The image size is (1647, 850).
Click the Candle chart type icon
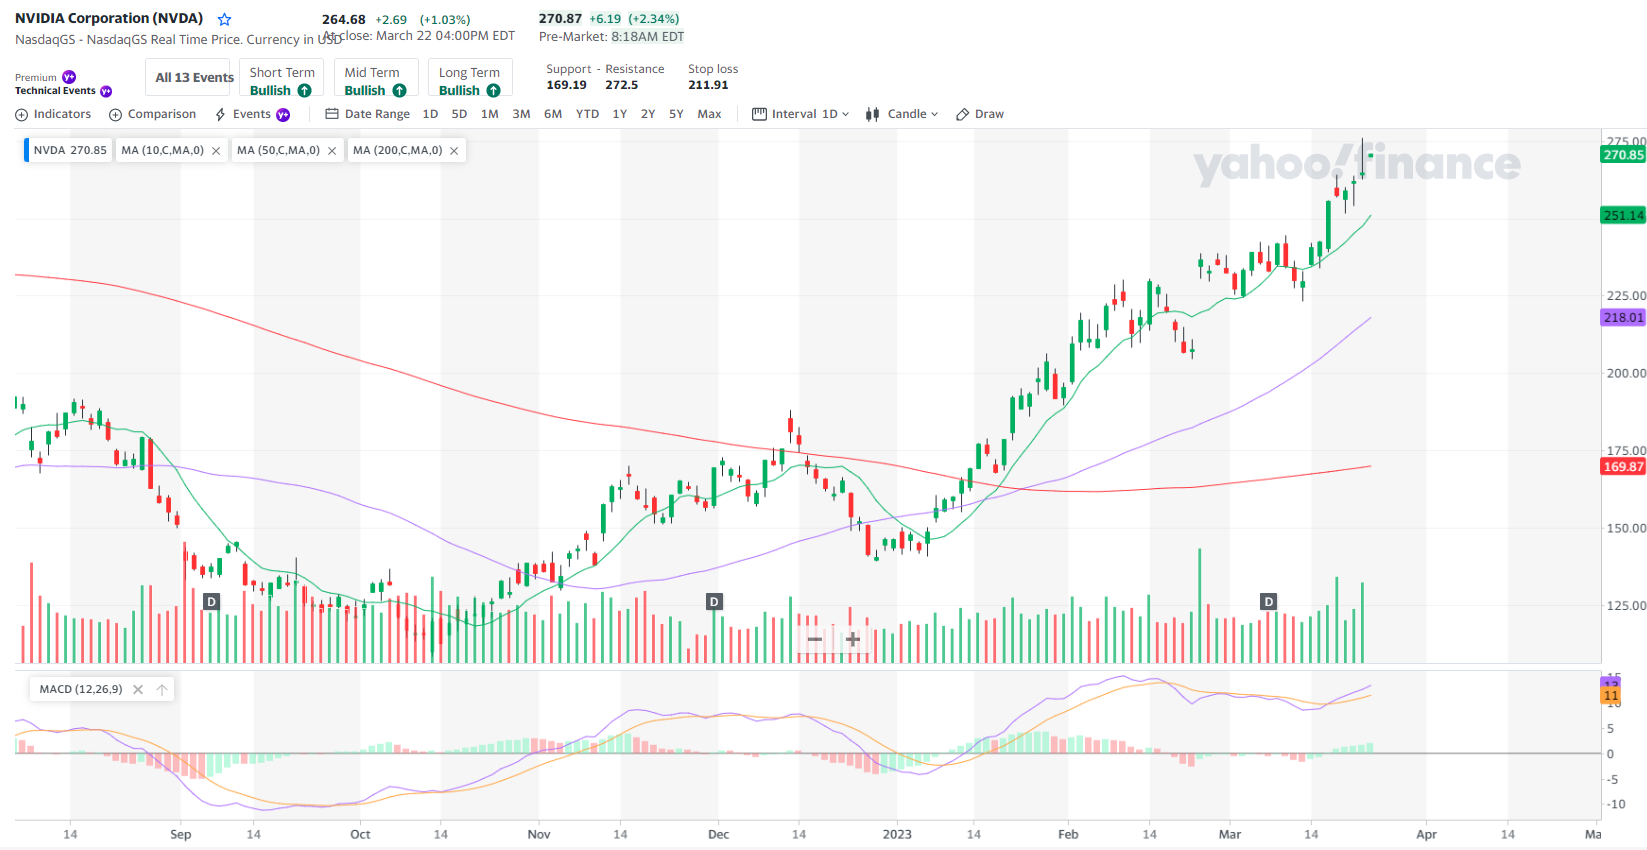click(873, 114)
